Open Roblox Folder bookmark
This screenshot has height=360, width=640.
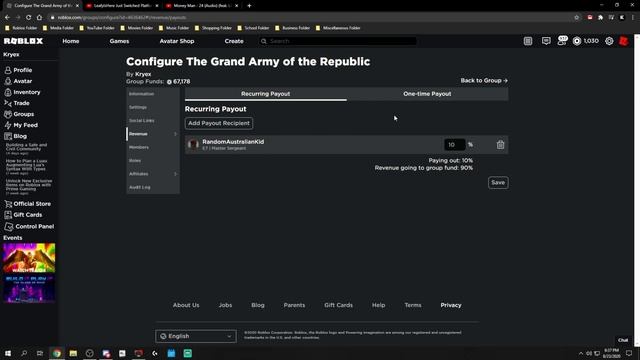click(22, 28)
